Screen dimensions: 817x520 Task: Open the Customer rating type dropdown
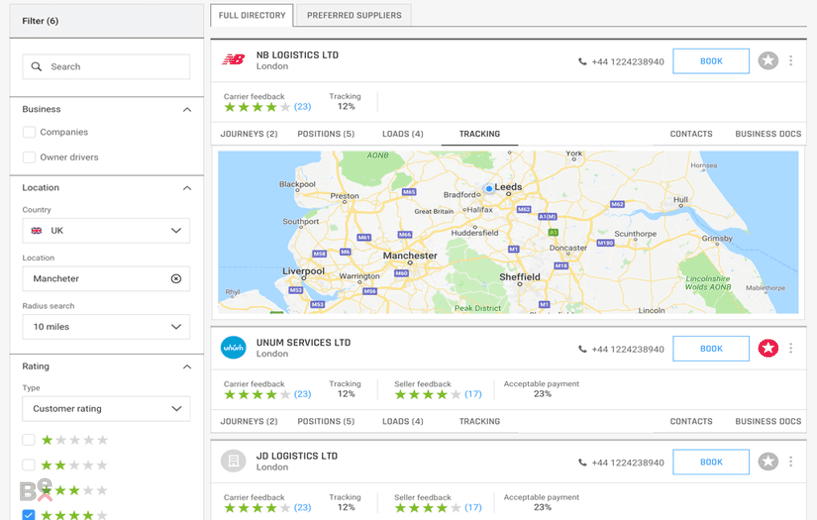click(106, 408)
